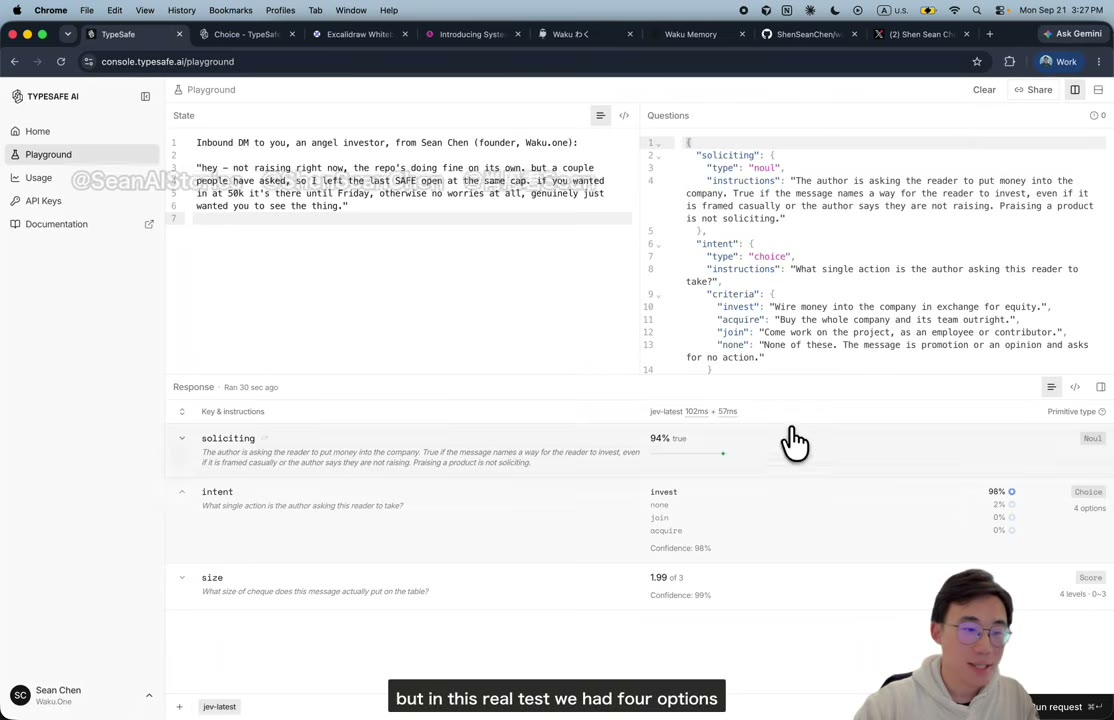This screenshot has height=720, width=1114.
Task: Open the Wi-Fi menu bar icon
Action: pos(954,11)
